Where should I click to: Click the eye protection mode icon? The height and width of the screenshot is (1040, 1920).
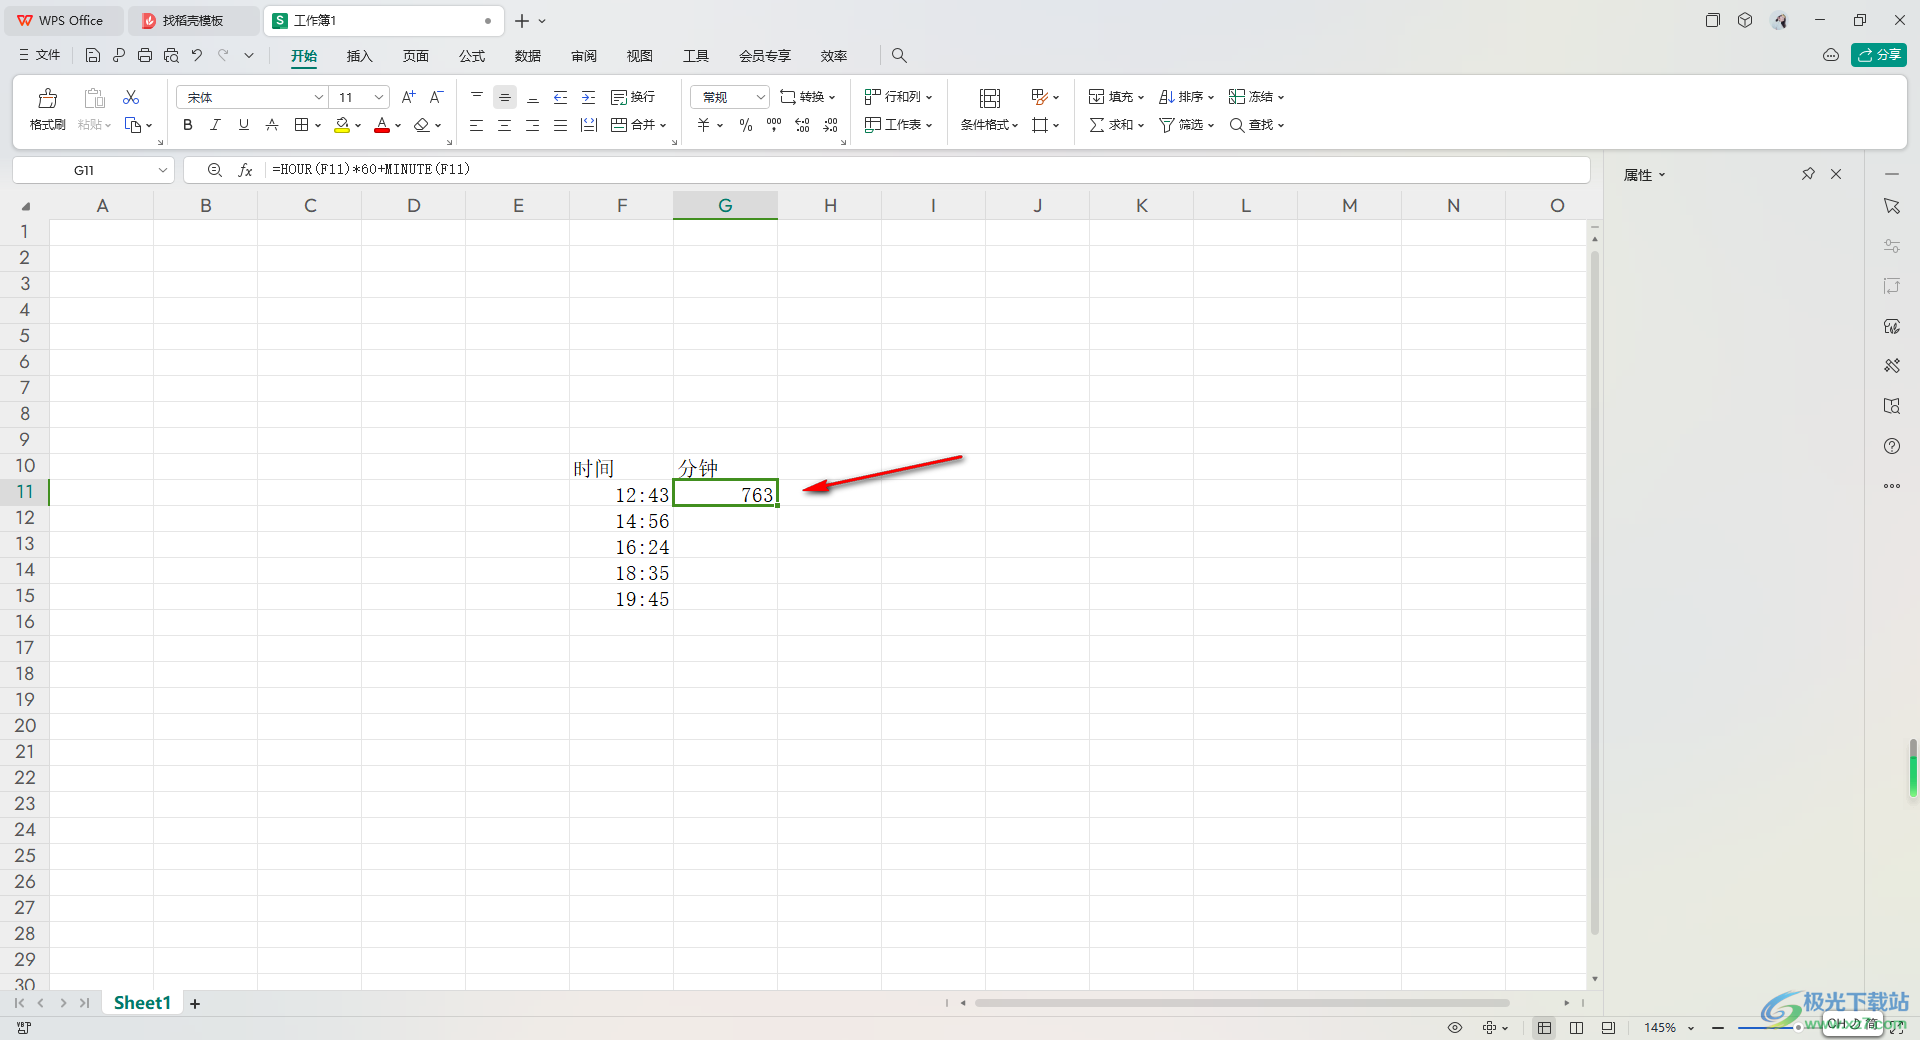1455,1027
